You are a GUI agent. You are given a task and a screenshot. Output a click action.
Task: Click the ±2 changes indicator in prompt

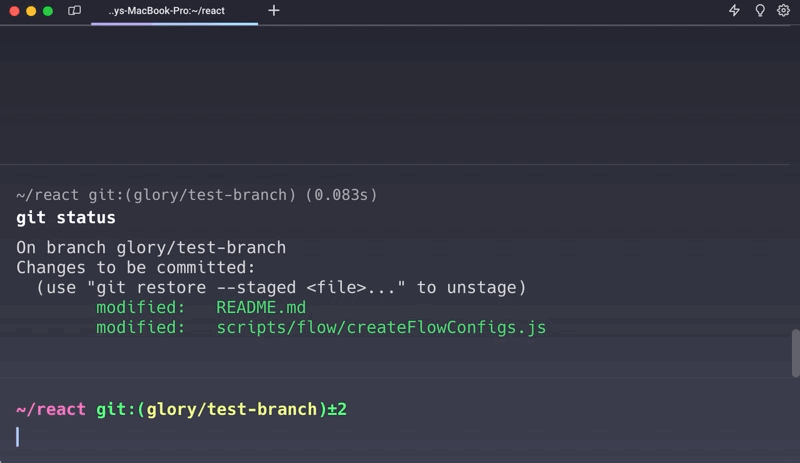(x=337, y=410)
